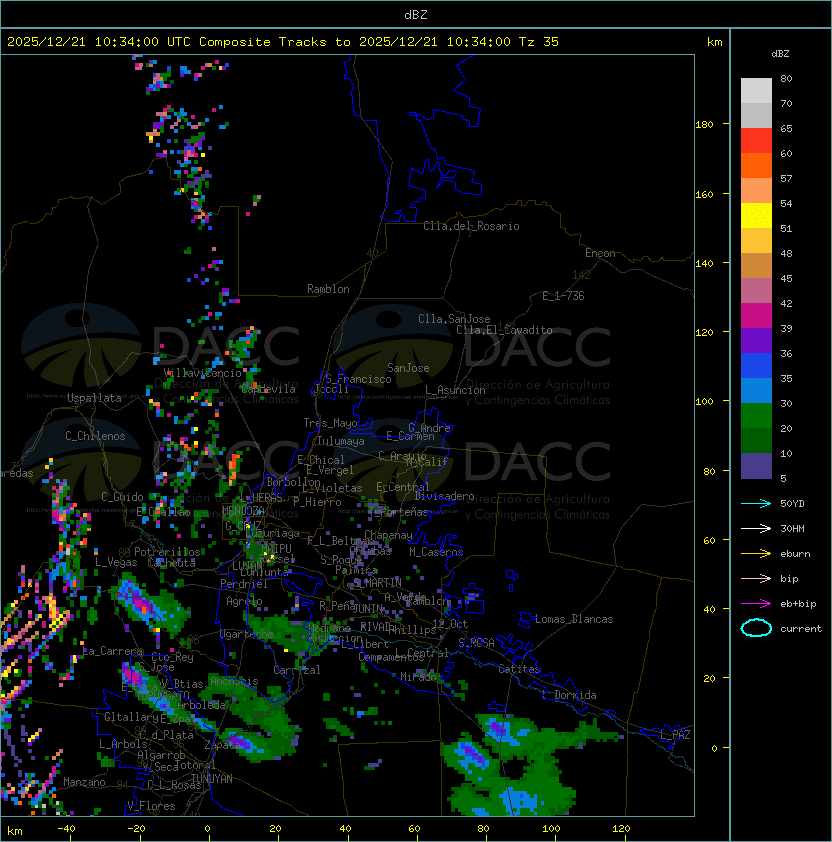Click the white 30HM arrow icon
This screenshot has width=832, height=842.
756,528
